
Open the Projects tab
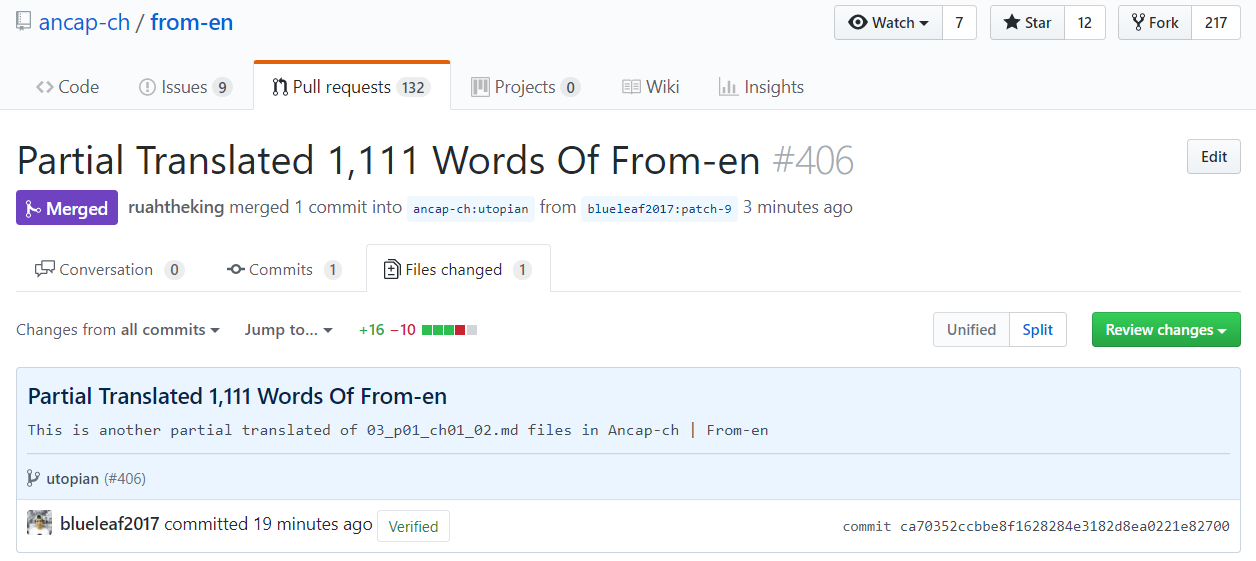point(525,87)
